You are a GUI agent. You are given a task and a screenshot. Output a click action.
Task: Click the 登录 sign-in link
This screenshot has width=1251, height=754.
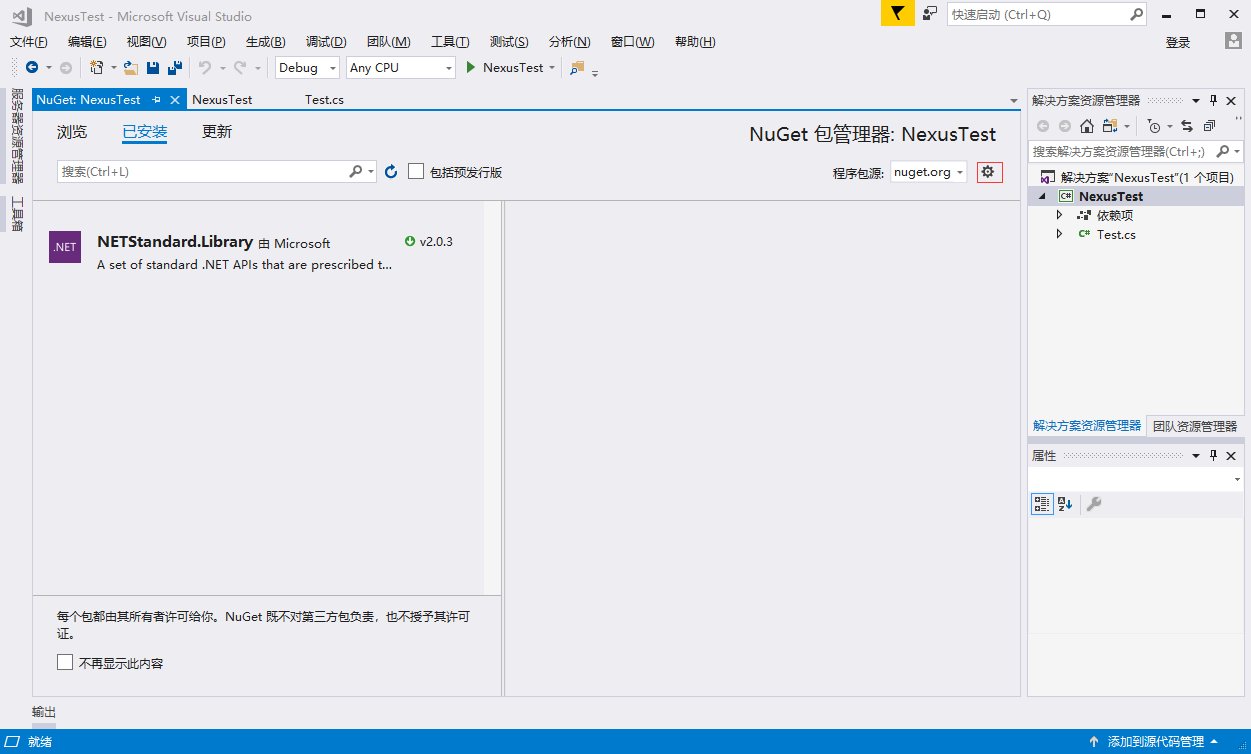(x=1178, y=42)
